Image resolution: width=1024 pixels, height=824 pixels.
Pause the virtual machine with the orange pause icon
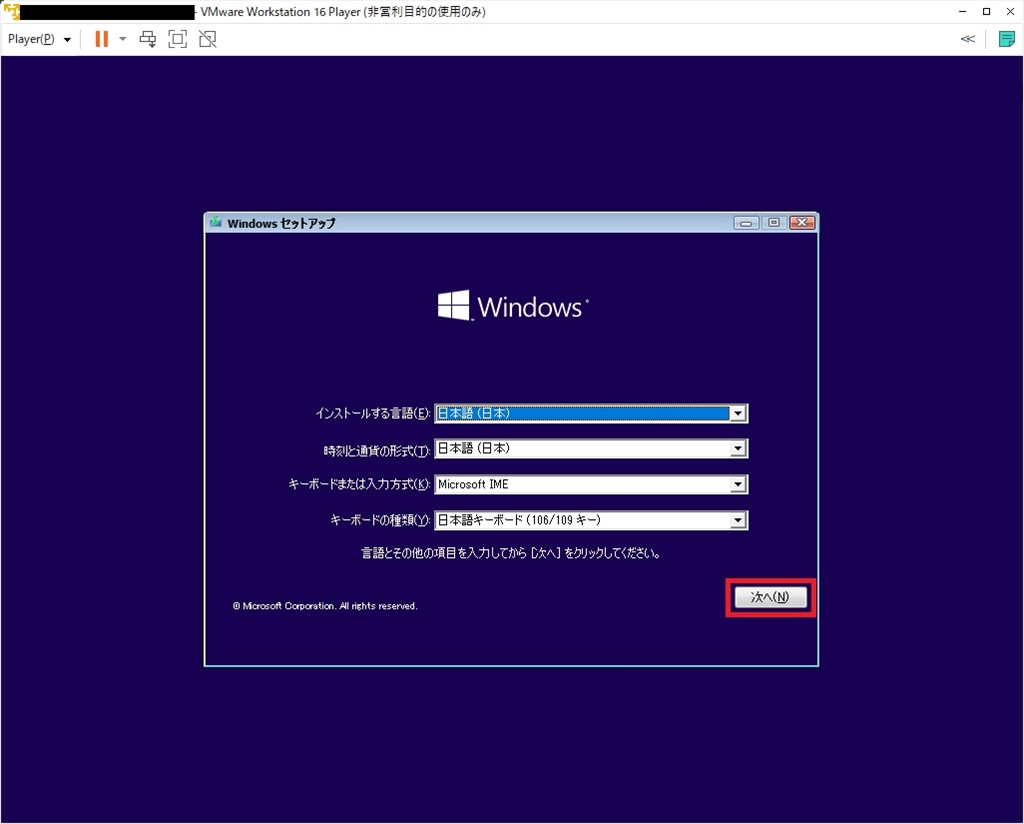[x=101, y=39]
